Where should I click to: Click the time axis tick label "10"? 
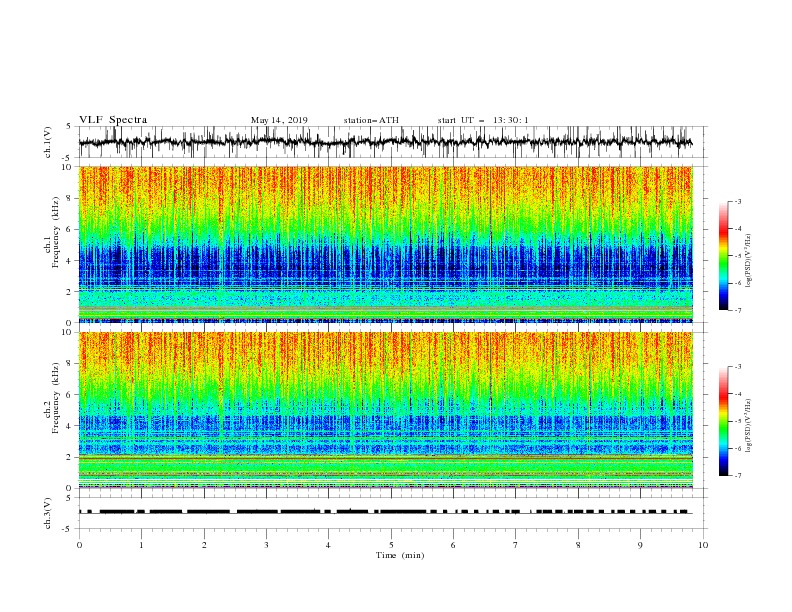pos(703,545)
